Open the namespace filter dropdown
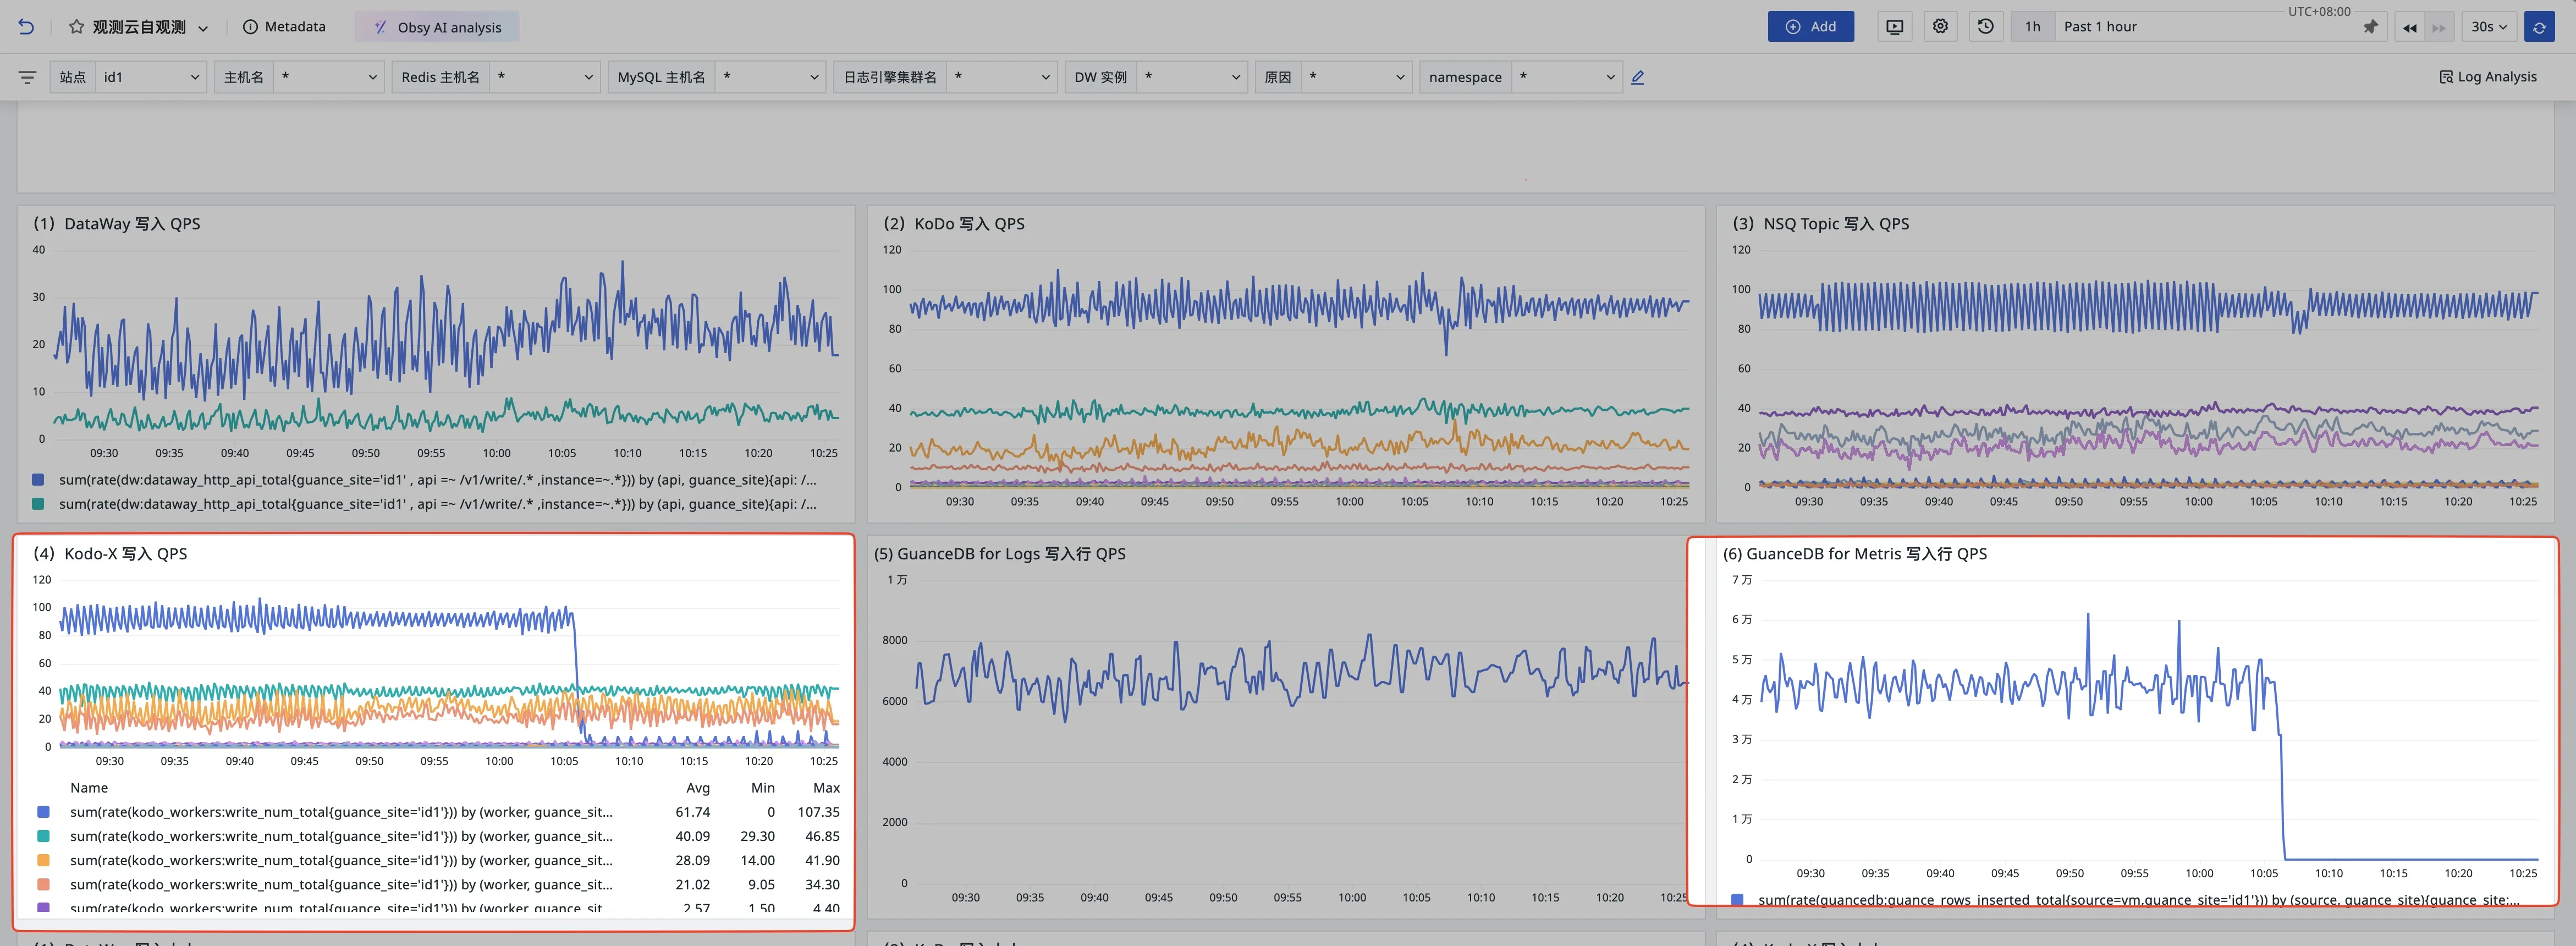 [1565, 77]
